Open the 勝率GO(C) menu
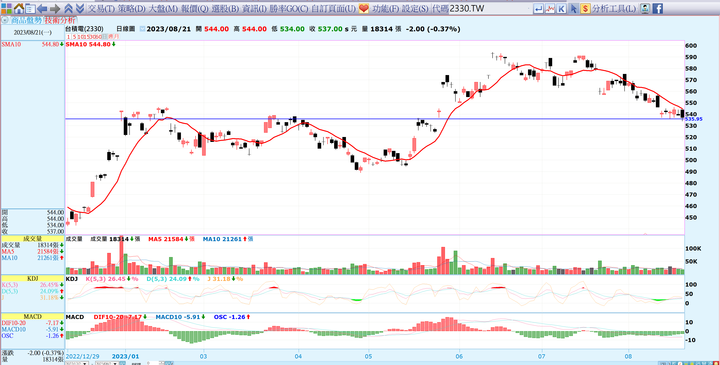This screenshot has height=365, width=720. coord(289,9)
